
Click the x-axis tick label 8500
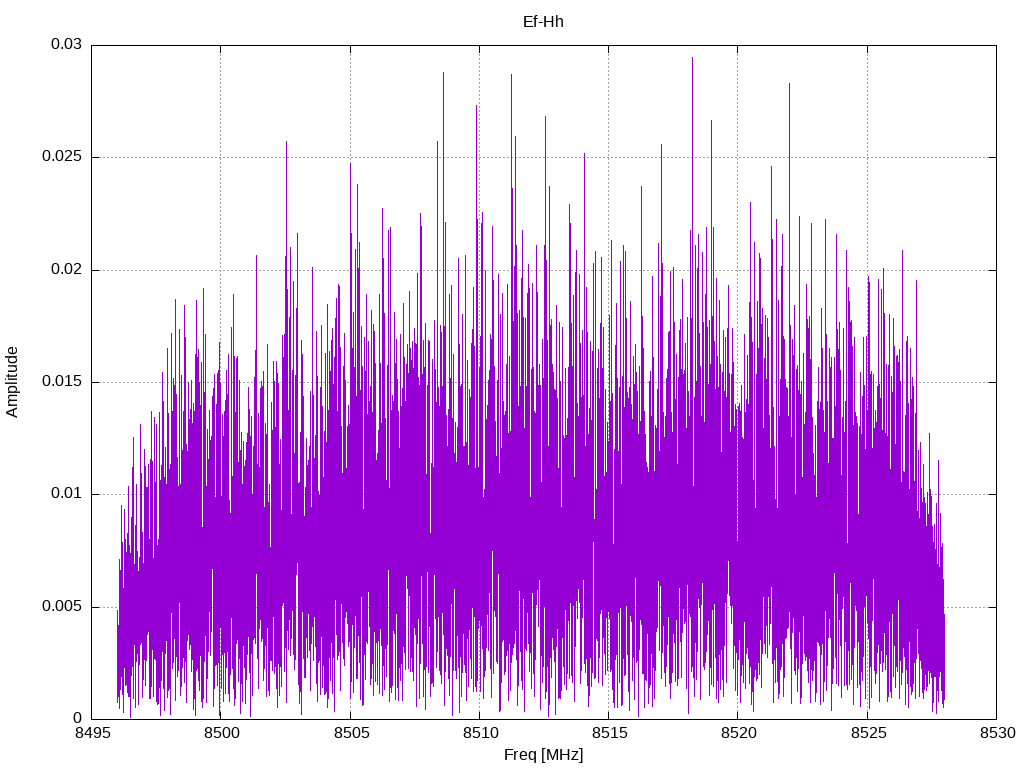(221, 733)
